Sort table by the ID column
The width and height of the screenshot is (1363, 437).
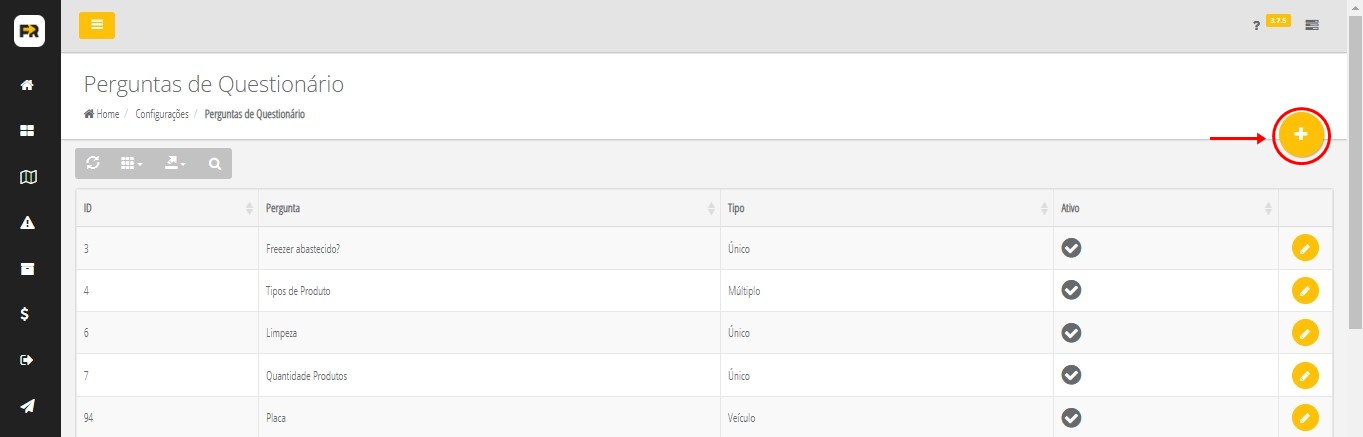(166, 208)
